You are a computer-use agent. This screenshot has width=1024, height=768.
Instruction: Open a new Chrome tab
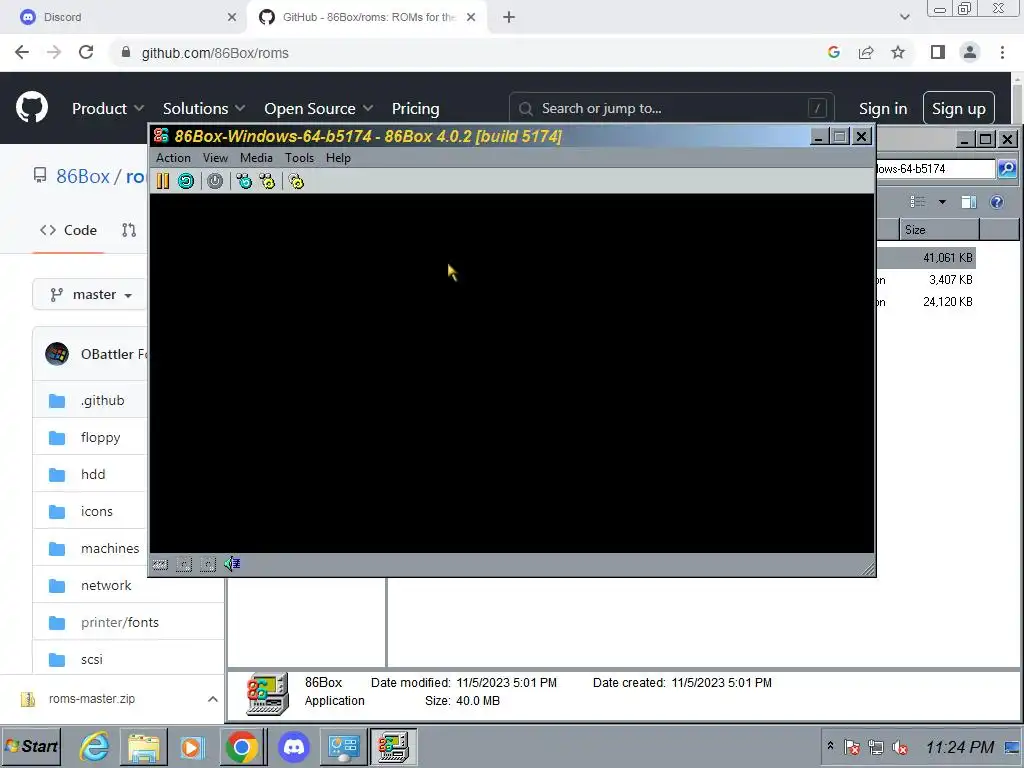tap(509, 18)
